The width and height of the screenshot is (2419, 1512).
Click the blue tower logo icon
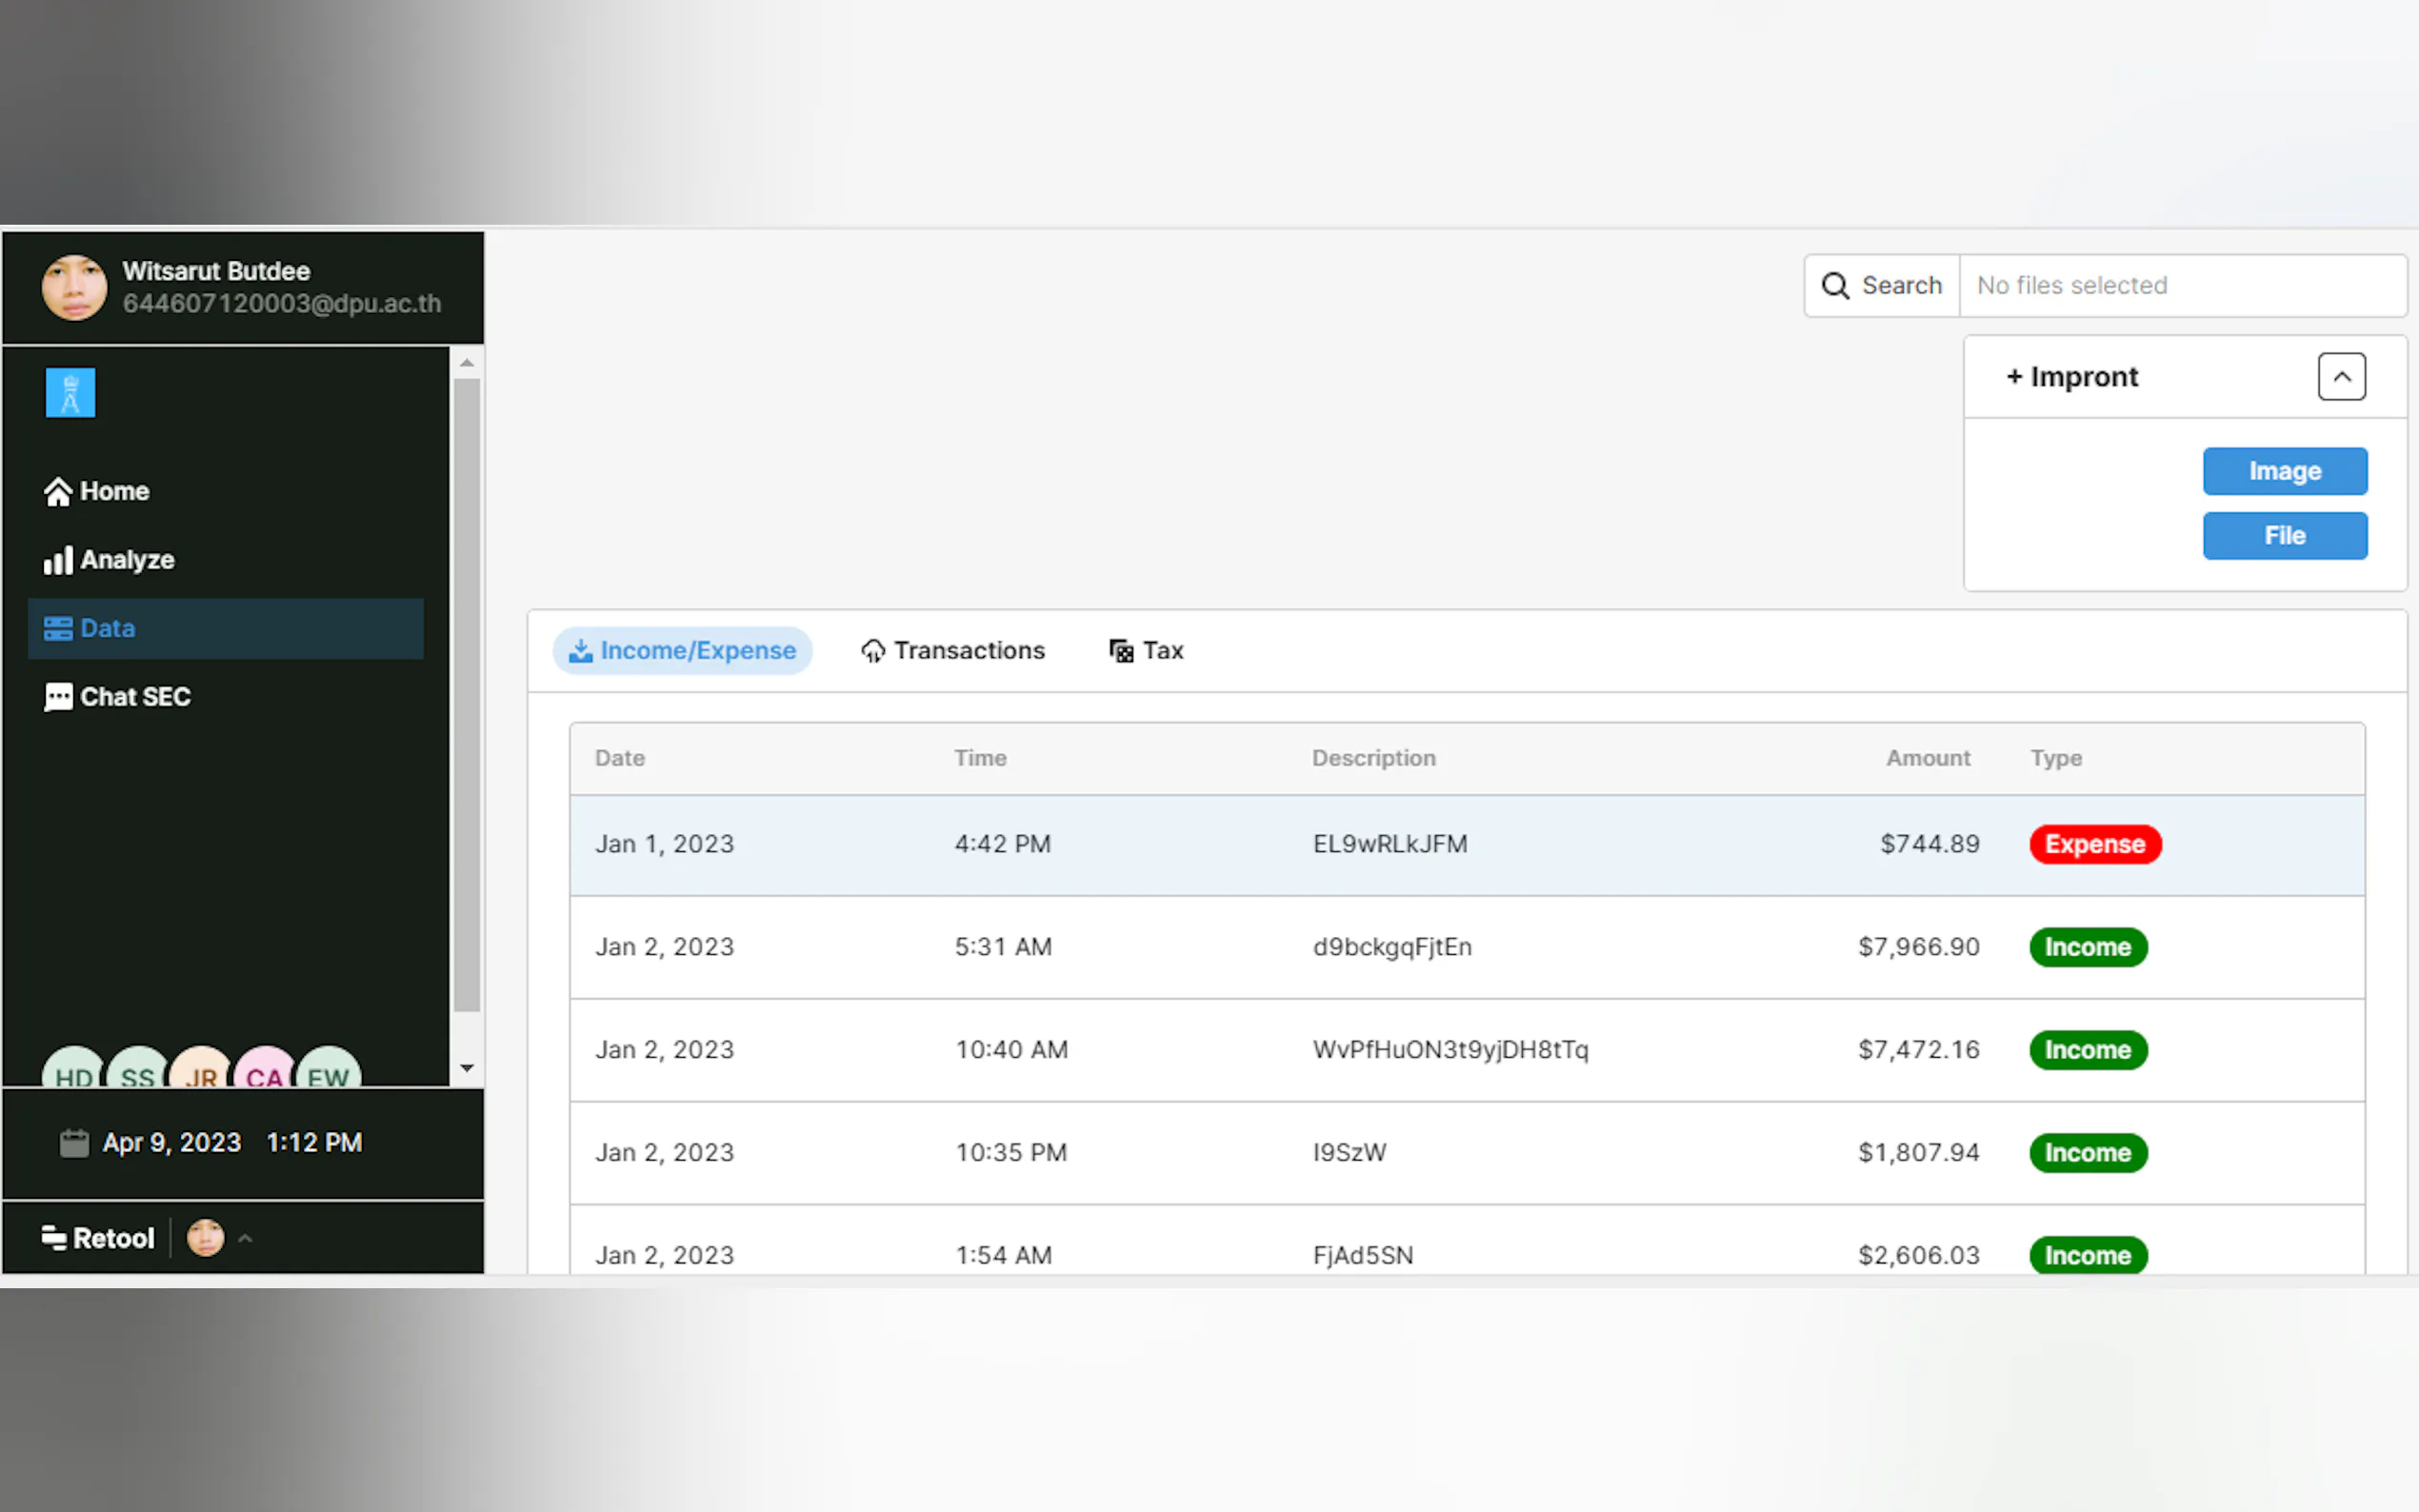pyautogui.click(x=70, y=392)
